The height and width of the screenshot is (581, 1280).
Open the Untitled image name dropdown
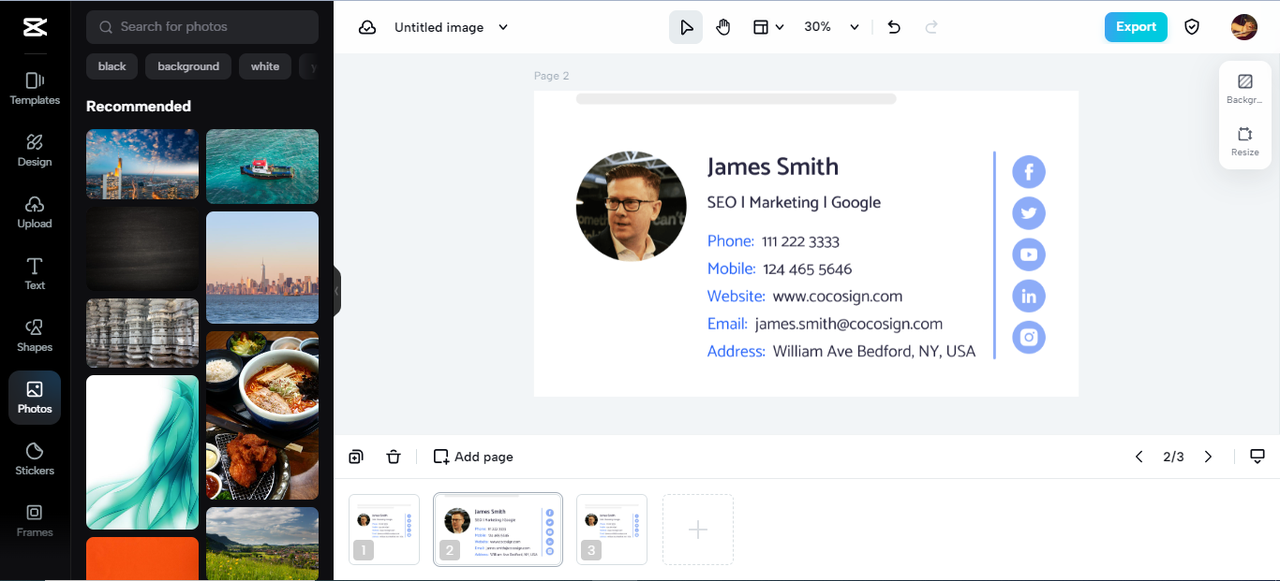click(451, 27)
